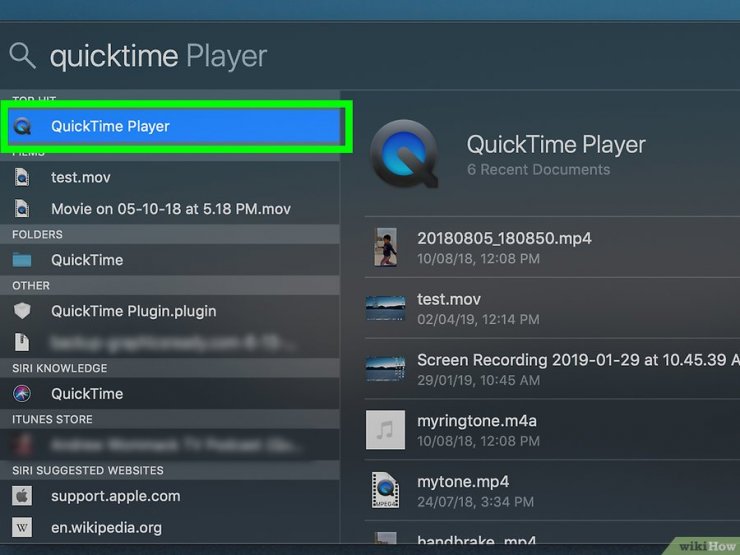This screenshot has width=740, height=555.
Task: Click the blurred iTunes Store podcast result
Action: pyautogui.click(x=170, y=445)
